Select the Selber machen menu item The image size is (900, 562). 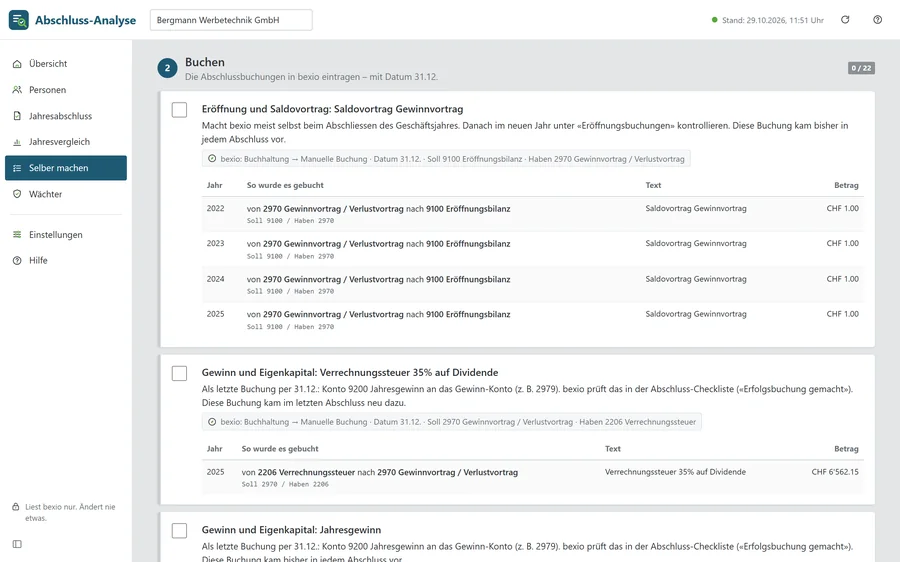(66, 168)
